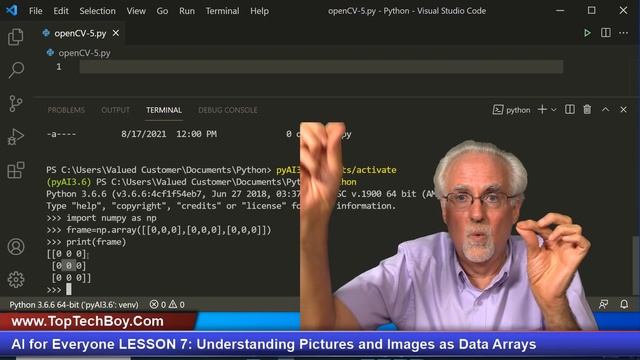The height and width of the screenshot is (360, 640).
Task: Open the editor More Actions menu
Action: coord(623,33)
